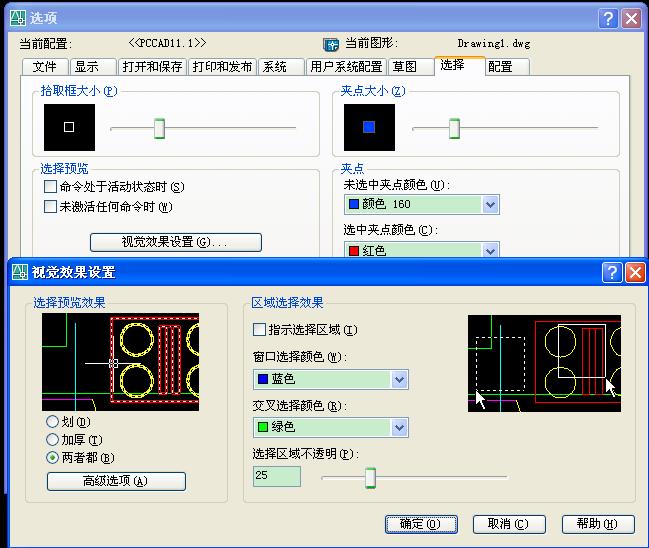Open the 打印和发布 tab
The width and height of the screenshot is (649, 548).
click(222, 67)
